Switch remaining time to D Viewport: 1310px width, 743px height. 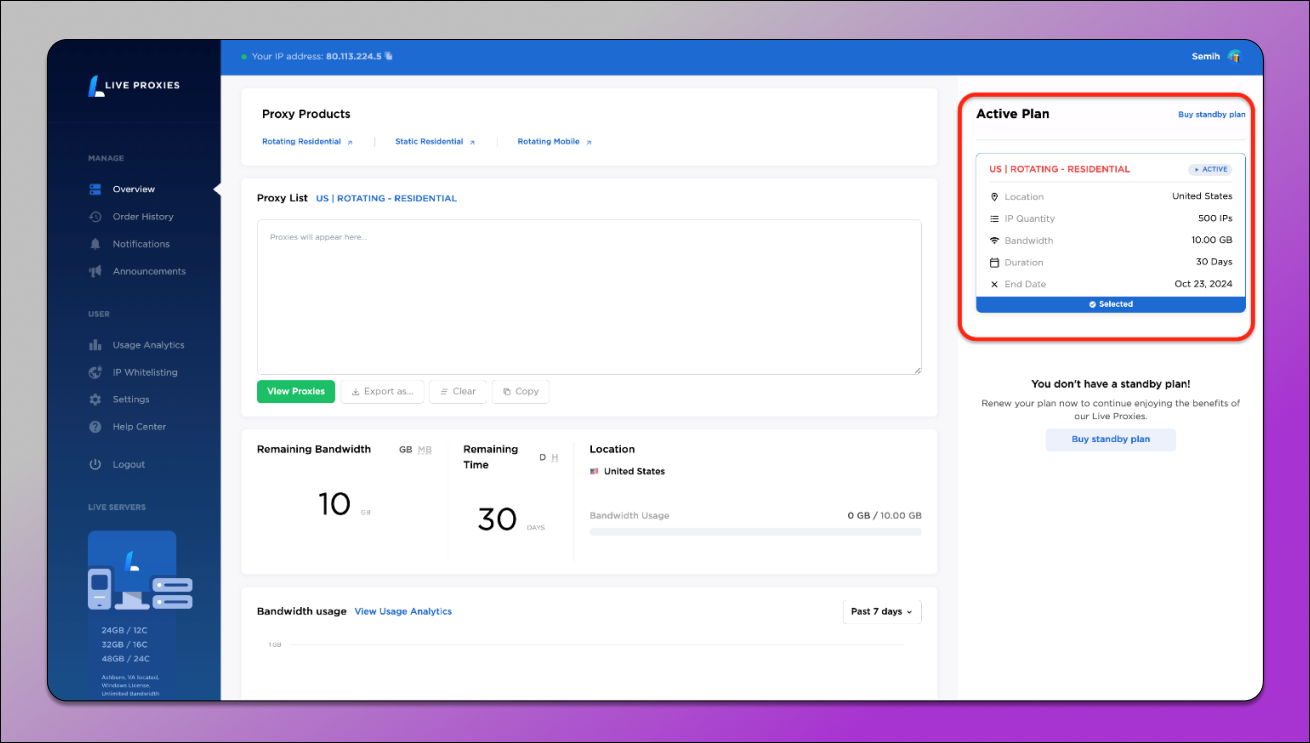click(x=543, y=457)
